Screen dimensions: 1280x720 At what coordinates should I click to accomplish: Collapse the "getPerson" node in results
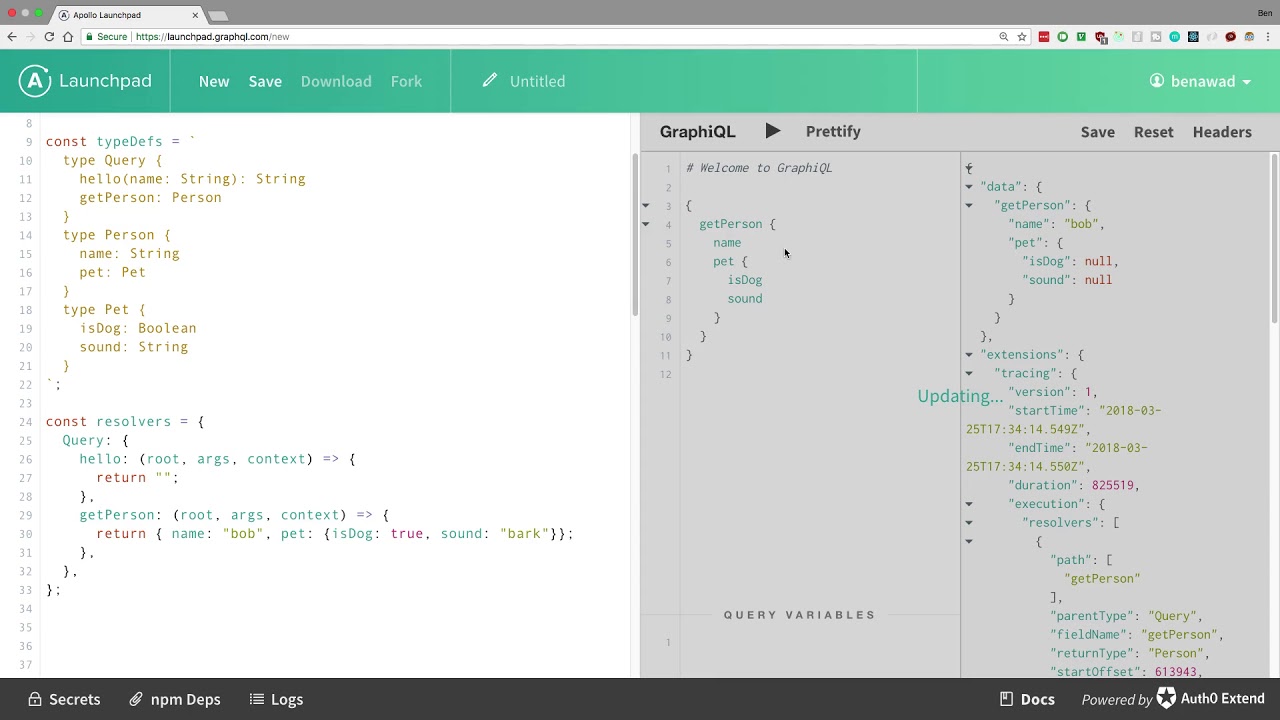point(968,205)
